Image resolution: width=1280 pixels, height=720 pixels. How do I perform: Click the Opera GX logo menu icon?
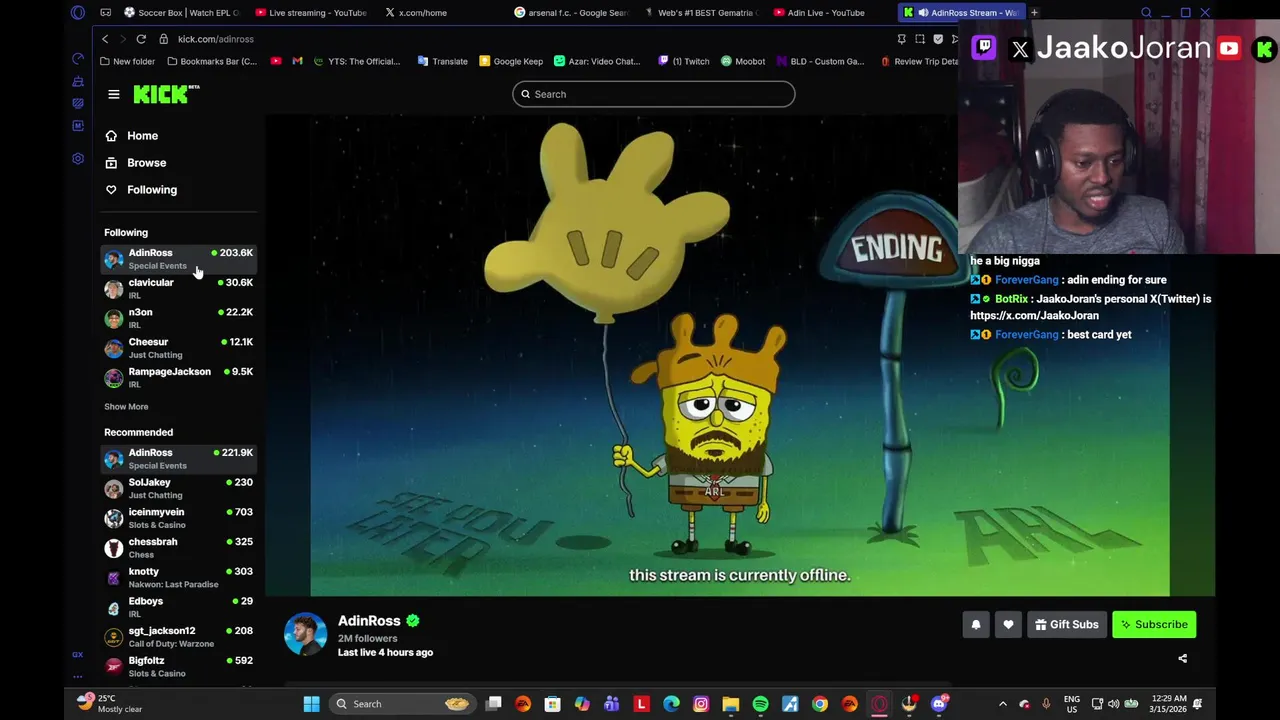pyautogui.click(x=78, y=13)
